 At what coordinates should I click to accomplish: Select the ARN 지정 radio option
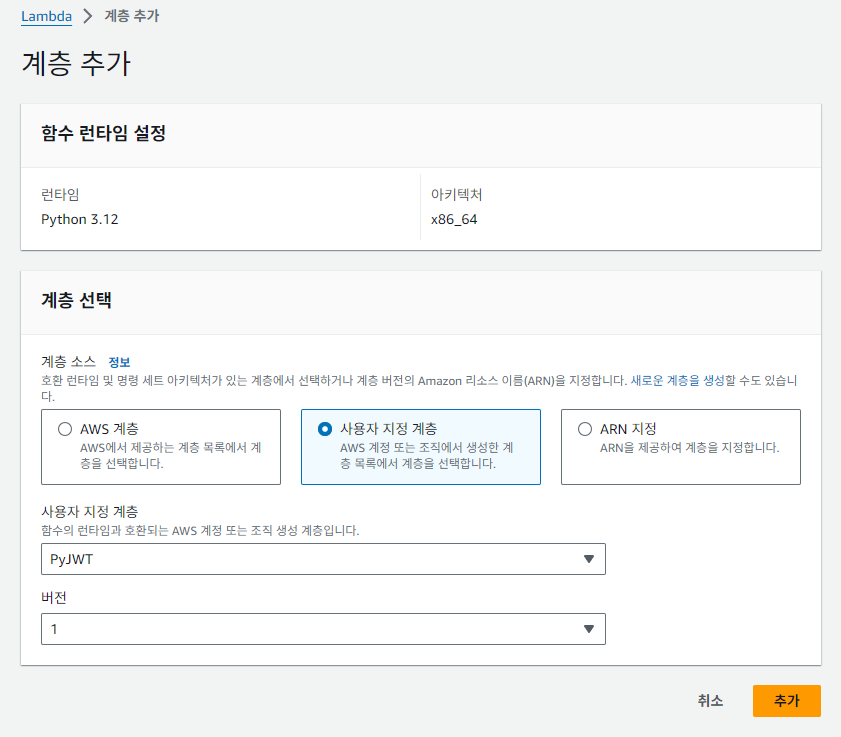[x=585, y=429]
